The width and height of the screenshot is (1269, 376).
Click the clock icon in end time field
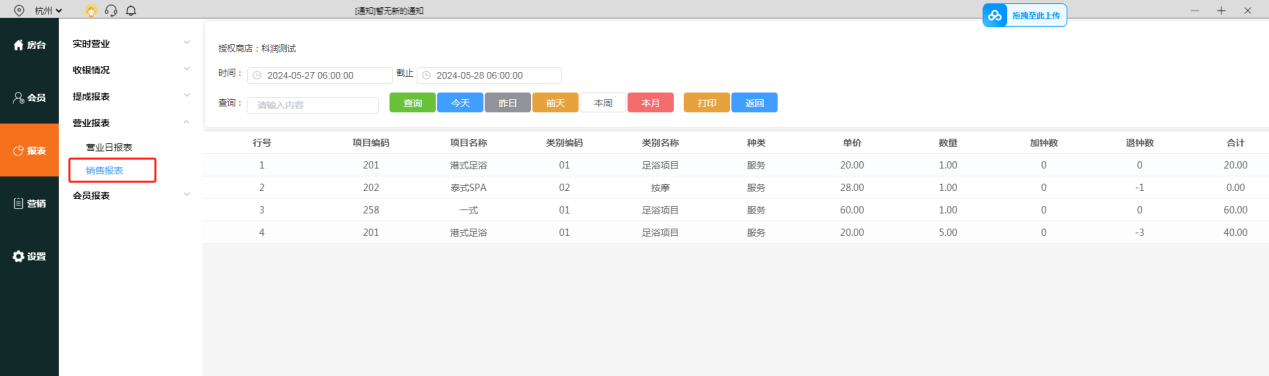[426, 75]
